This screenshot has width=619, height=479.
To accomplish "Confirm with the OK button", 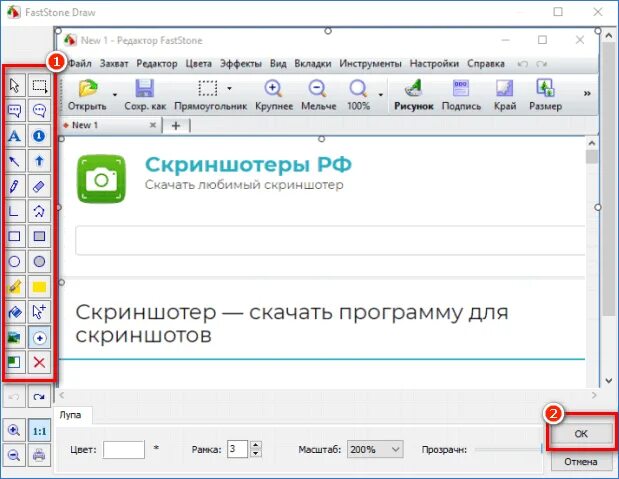I will pos(581,434).
